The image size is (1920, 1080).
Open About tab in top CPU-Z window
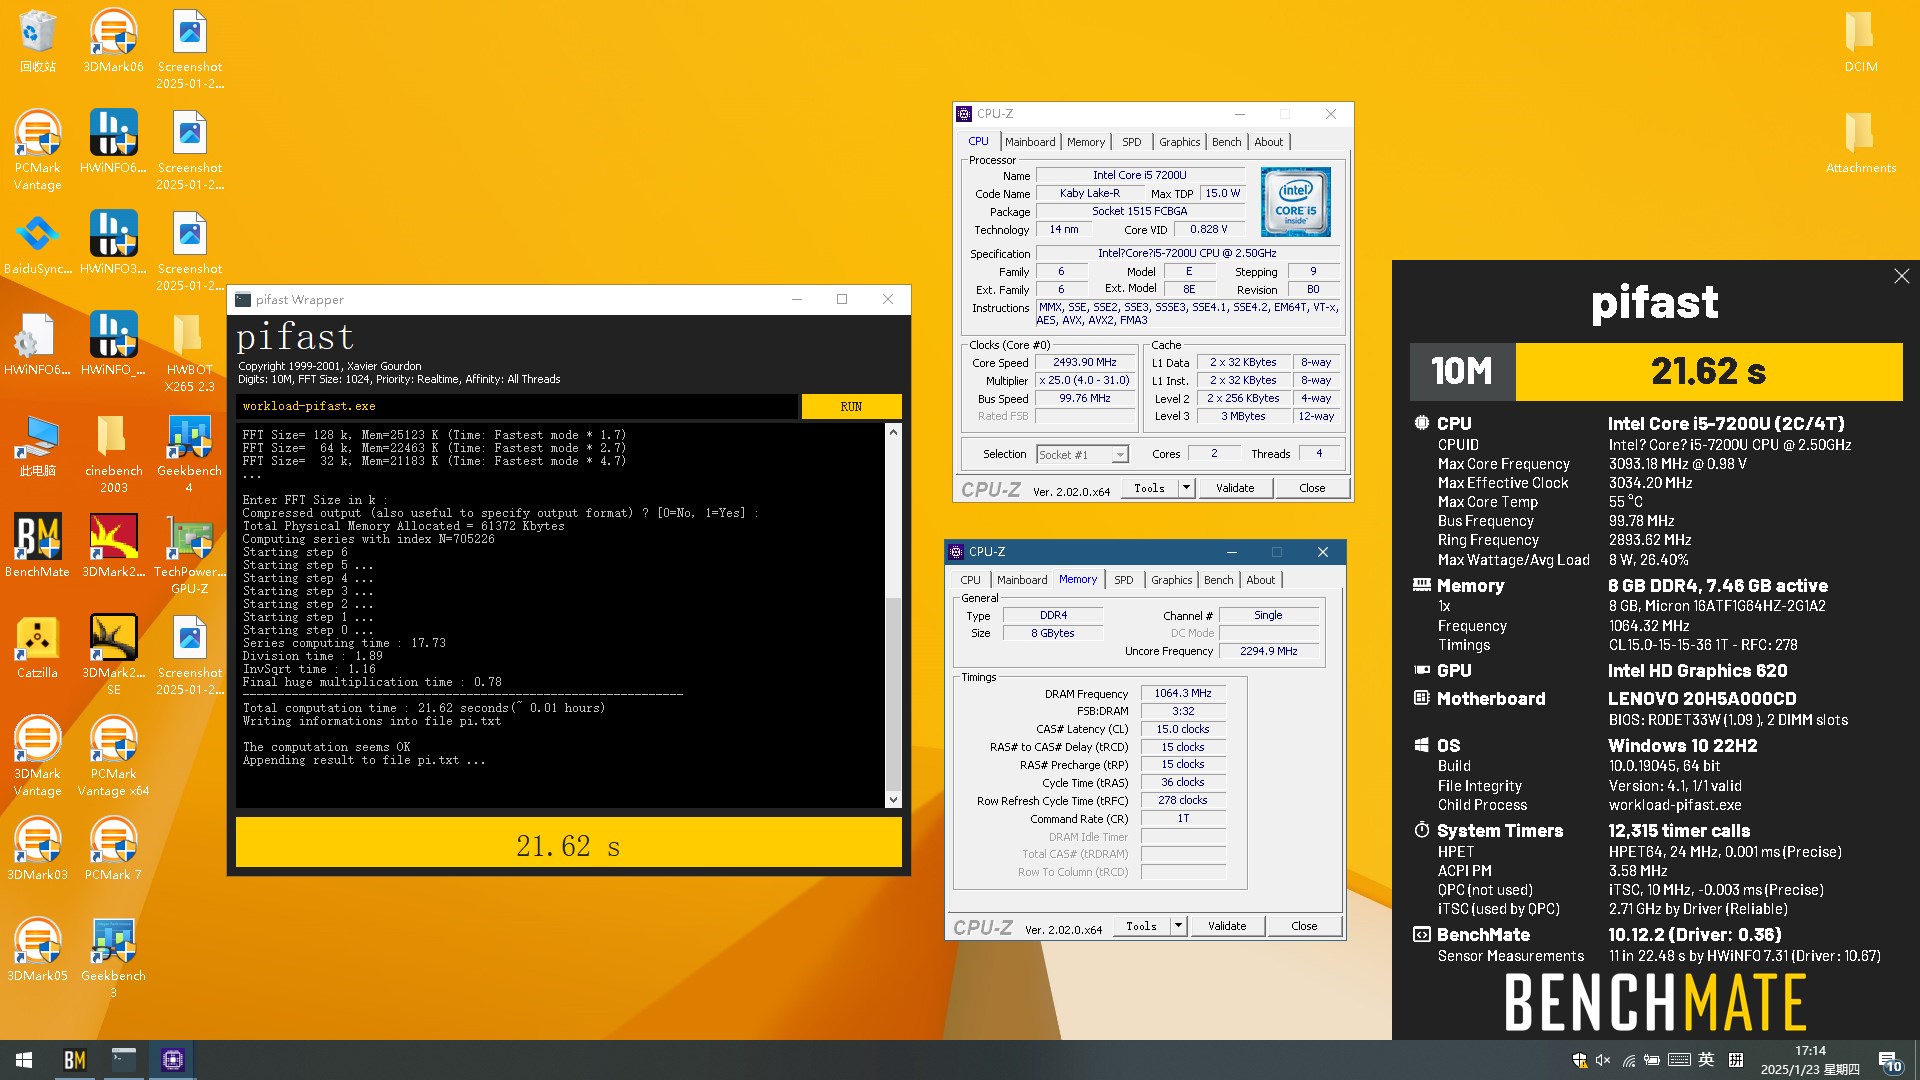(x=1268, y=142)
